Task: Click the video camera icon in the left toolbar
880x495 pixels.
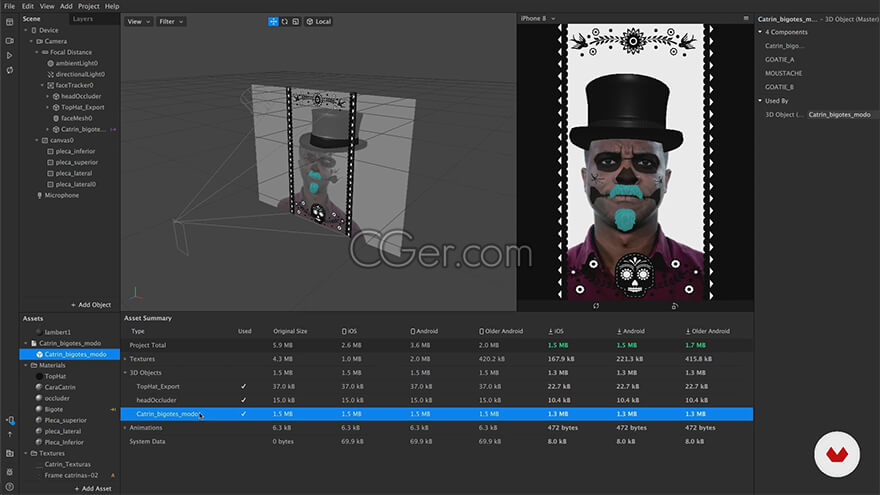Action: tap(10, 41)
